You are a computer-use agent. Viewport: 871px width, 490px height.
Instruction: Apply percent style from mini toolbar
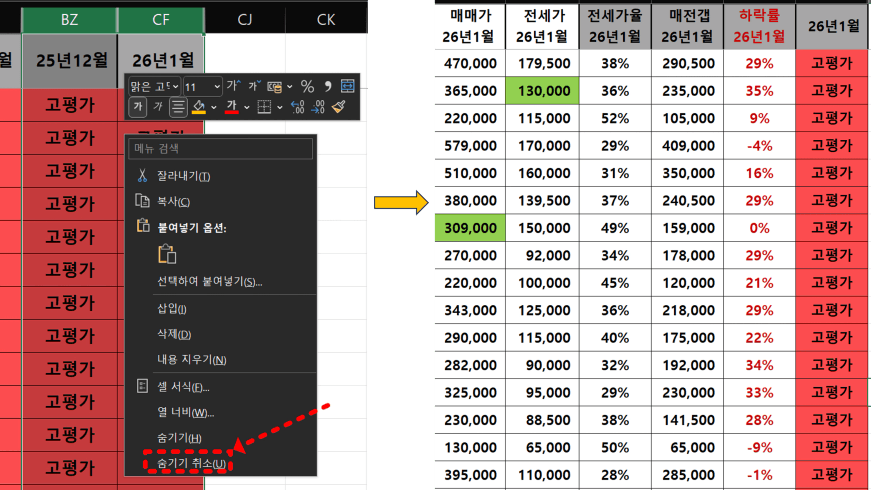point(307,87)
